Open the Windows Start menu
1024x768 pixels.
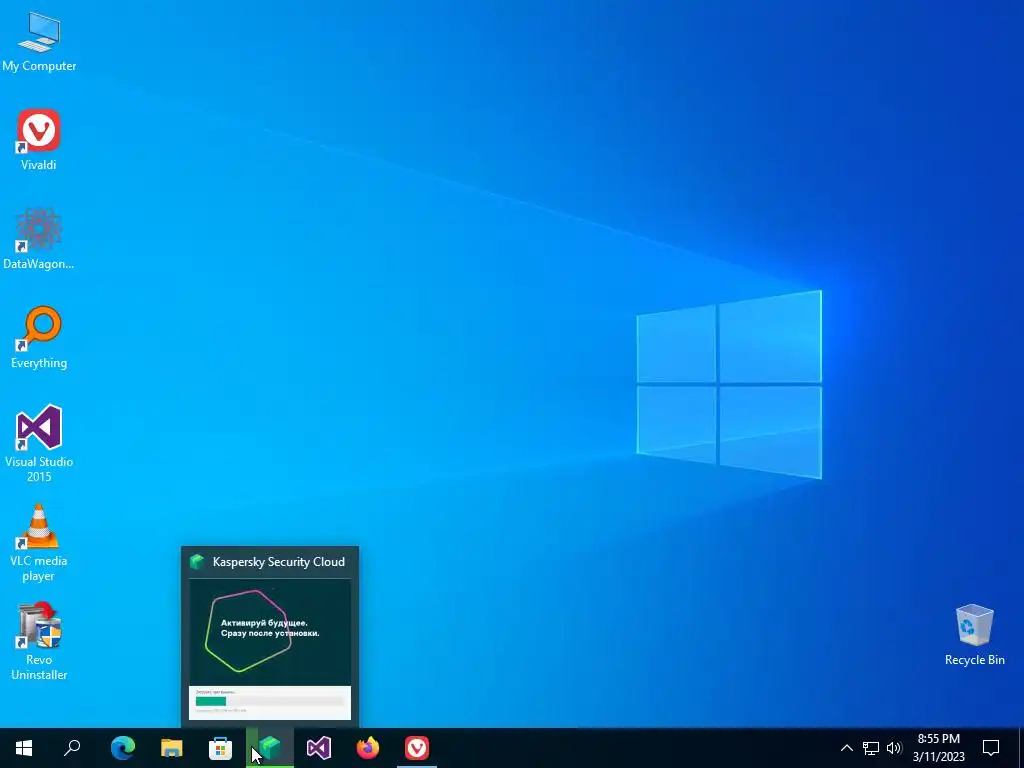pyautogui.click(x=24, y=748)
